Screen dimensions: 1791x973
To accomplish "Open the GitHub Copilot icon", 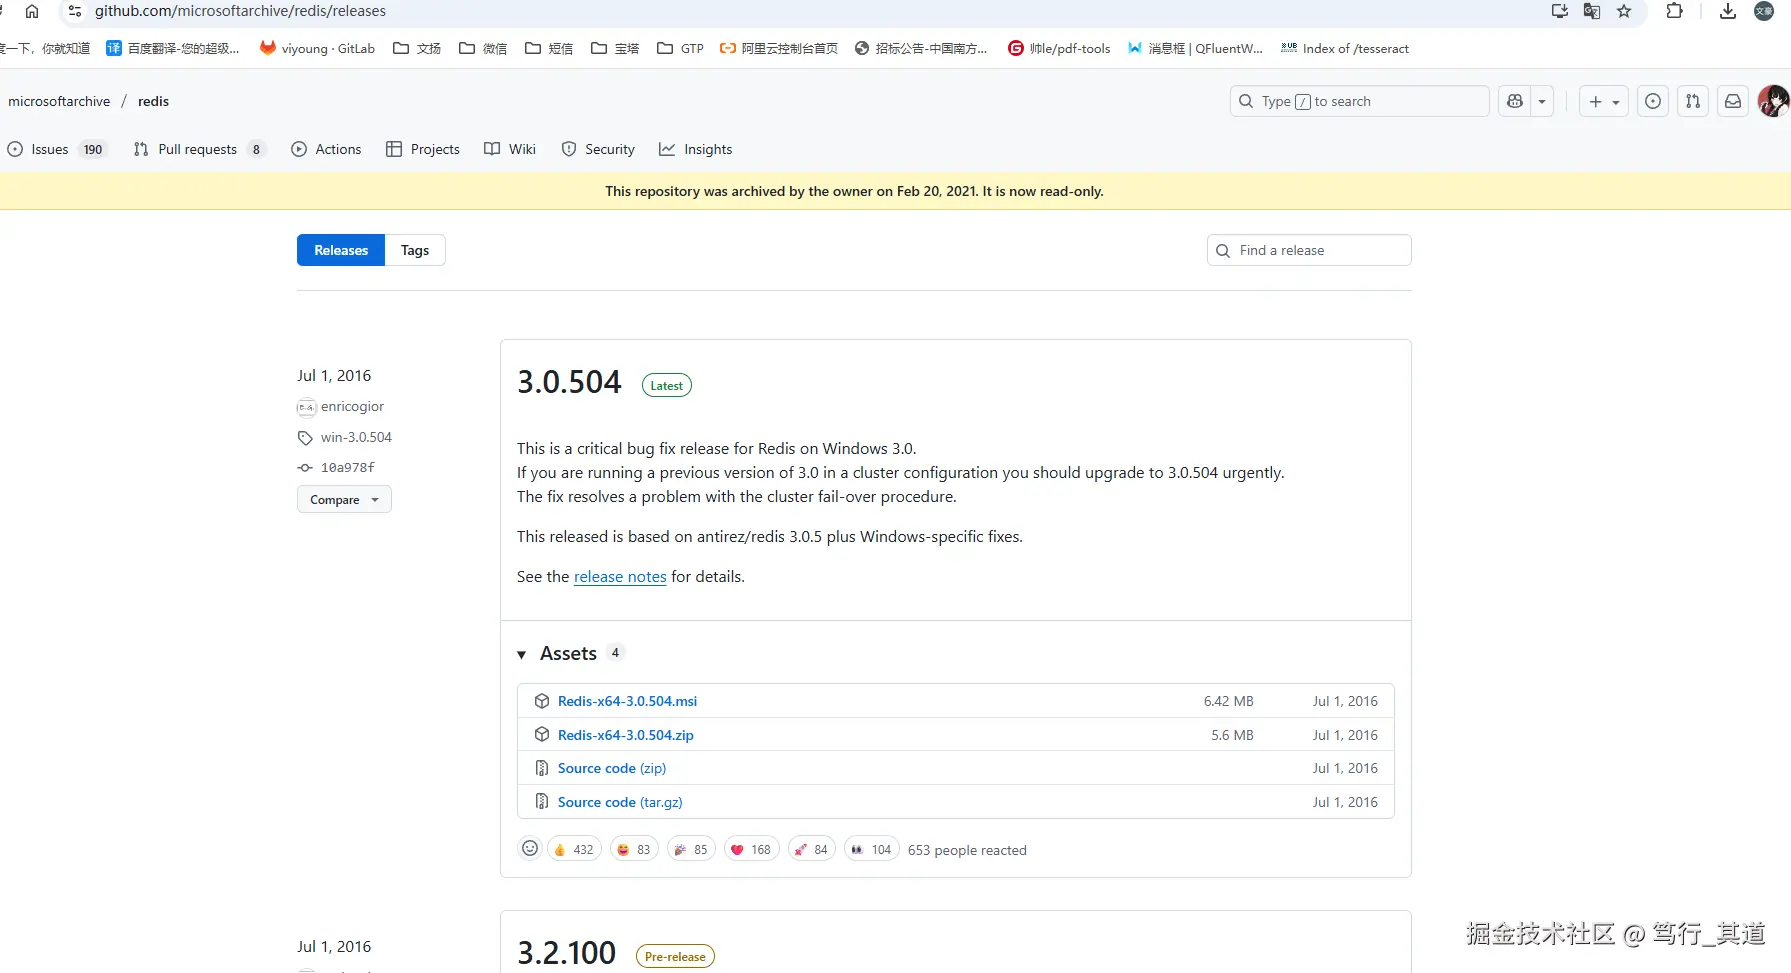I will (x=1515, y=101).
